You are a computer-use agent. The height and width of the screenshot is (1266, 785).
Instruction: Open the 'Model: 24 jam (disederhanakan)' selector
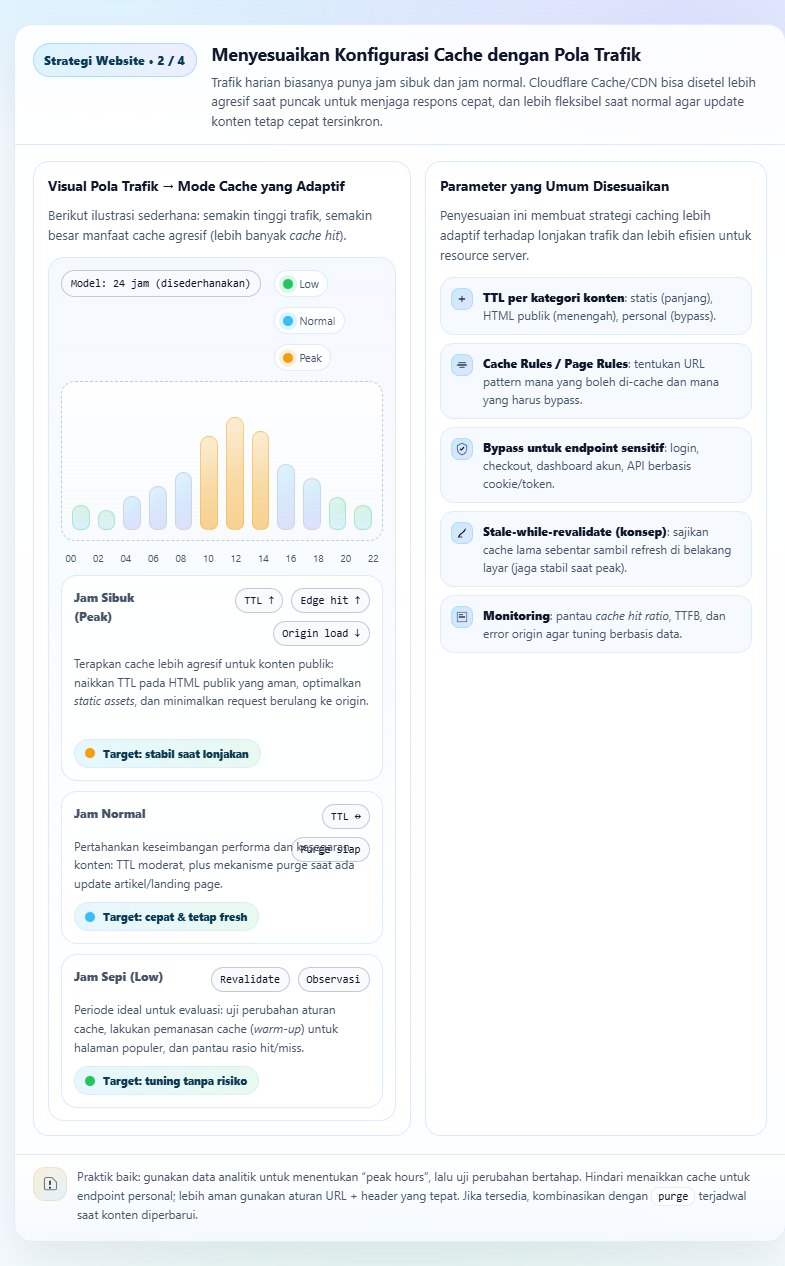coord(161,283)
